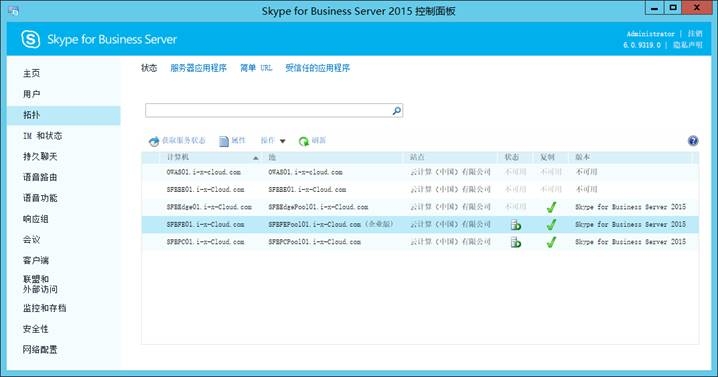Screen dimensions: 718x377
Task: Click the 版本 column header
Action: [x=582, y=157]
